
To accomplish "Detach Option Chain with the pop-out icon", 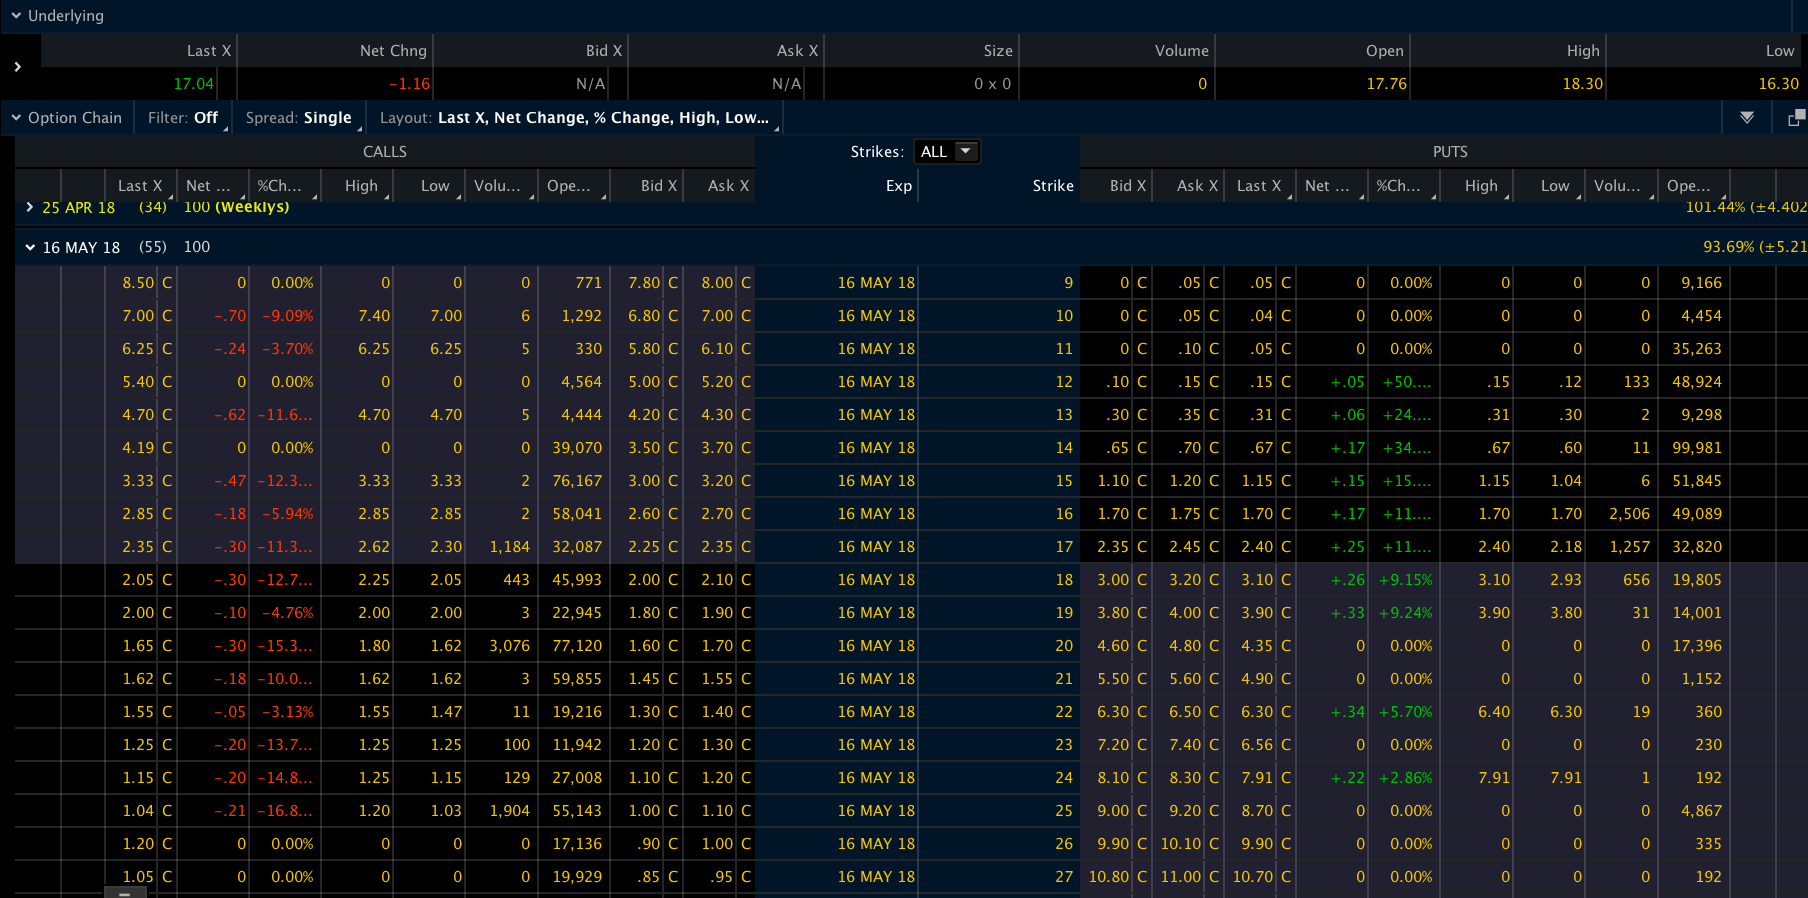I will tap(1796, 118).
